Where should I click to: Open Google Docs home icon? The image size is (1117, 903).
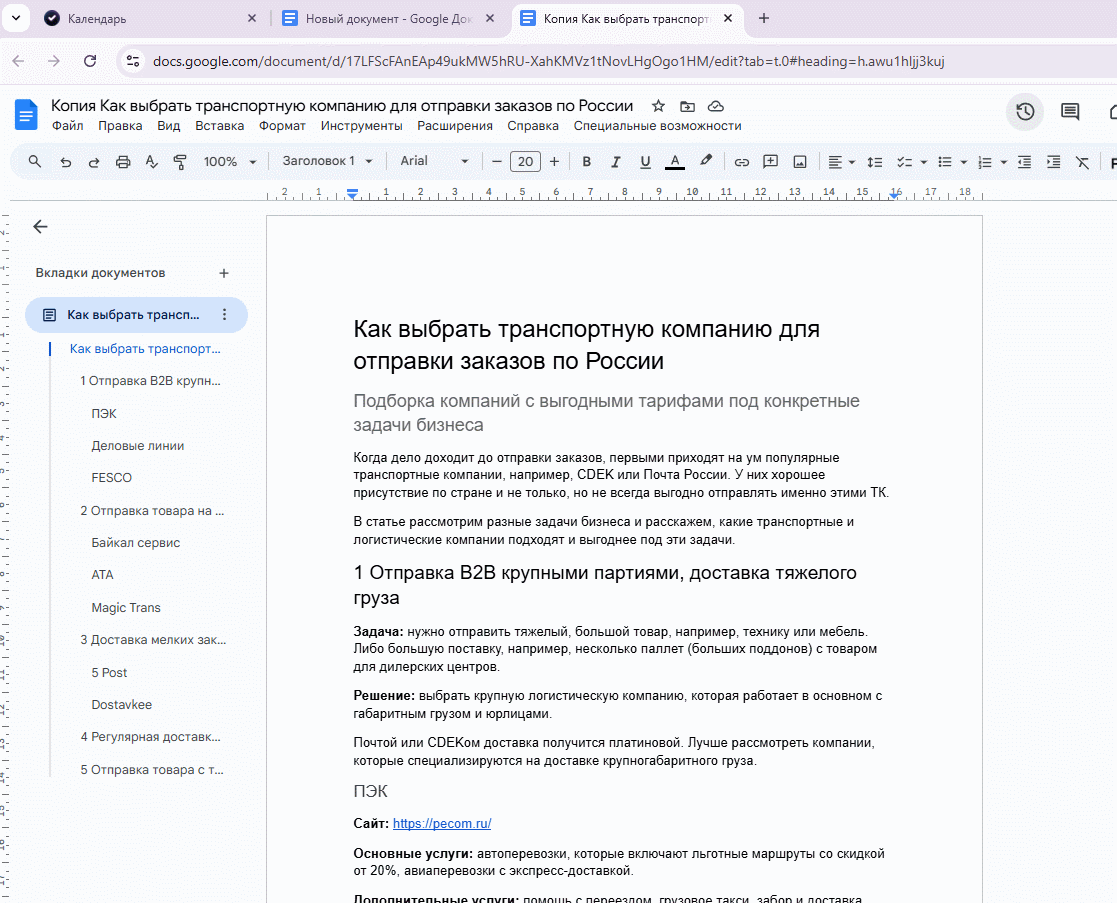click(26, 115)
